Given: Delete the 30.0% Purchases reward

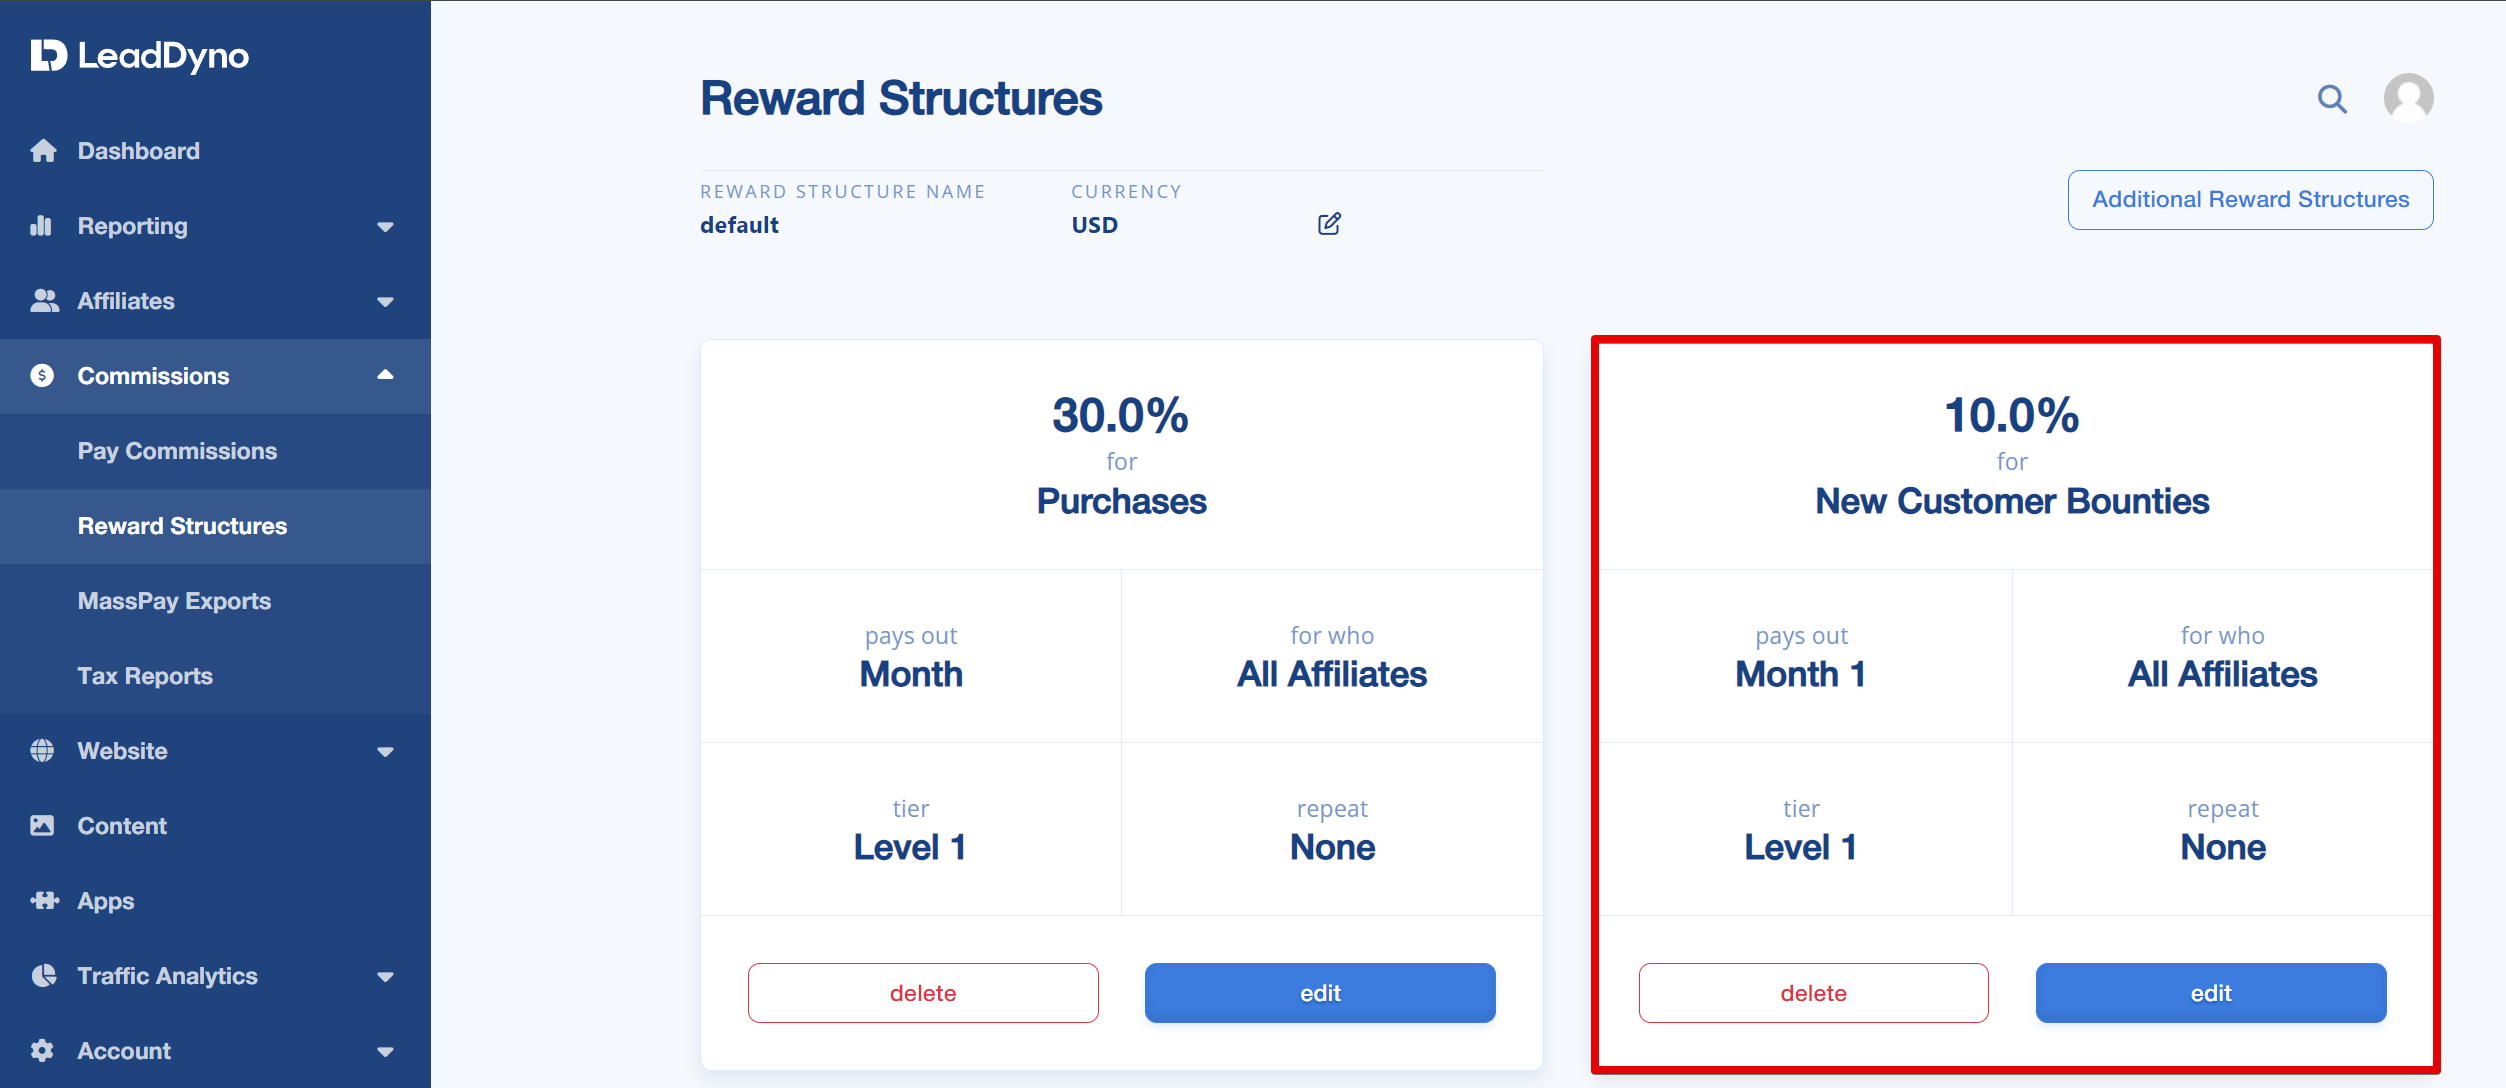Looking at the screenshot, I should (923, 993).
